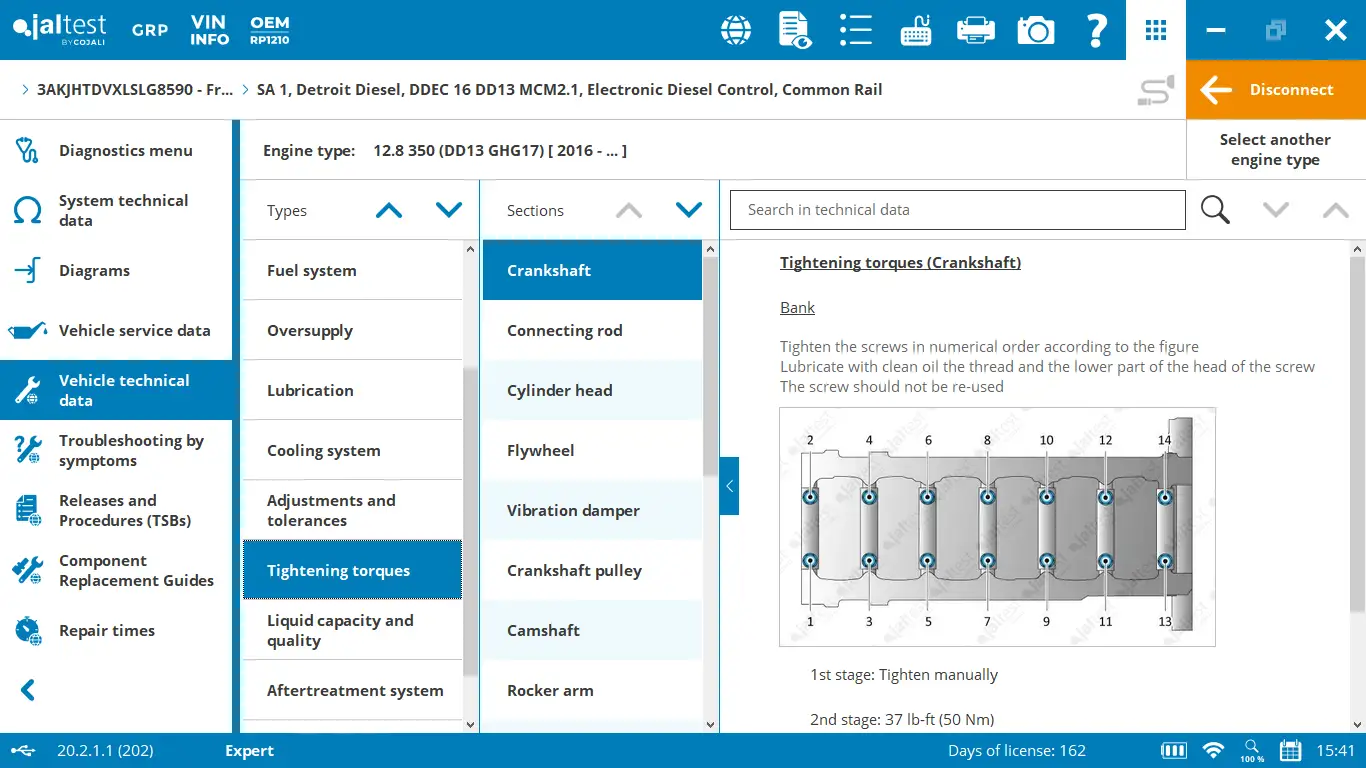This screenshot has height=768, width=1366.
Task: Print the technical data using the printer icon
Action: 975,30
